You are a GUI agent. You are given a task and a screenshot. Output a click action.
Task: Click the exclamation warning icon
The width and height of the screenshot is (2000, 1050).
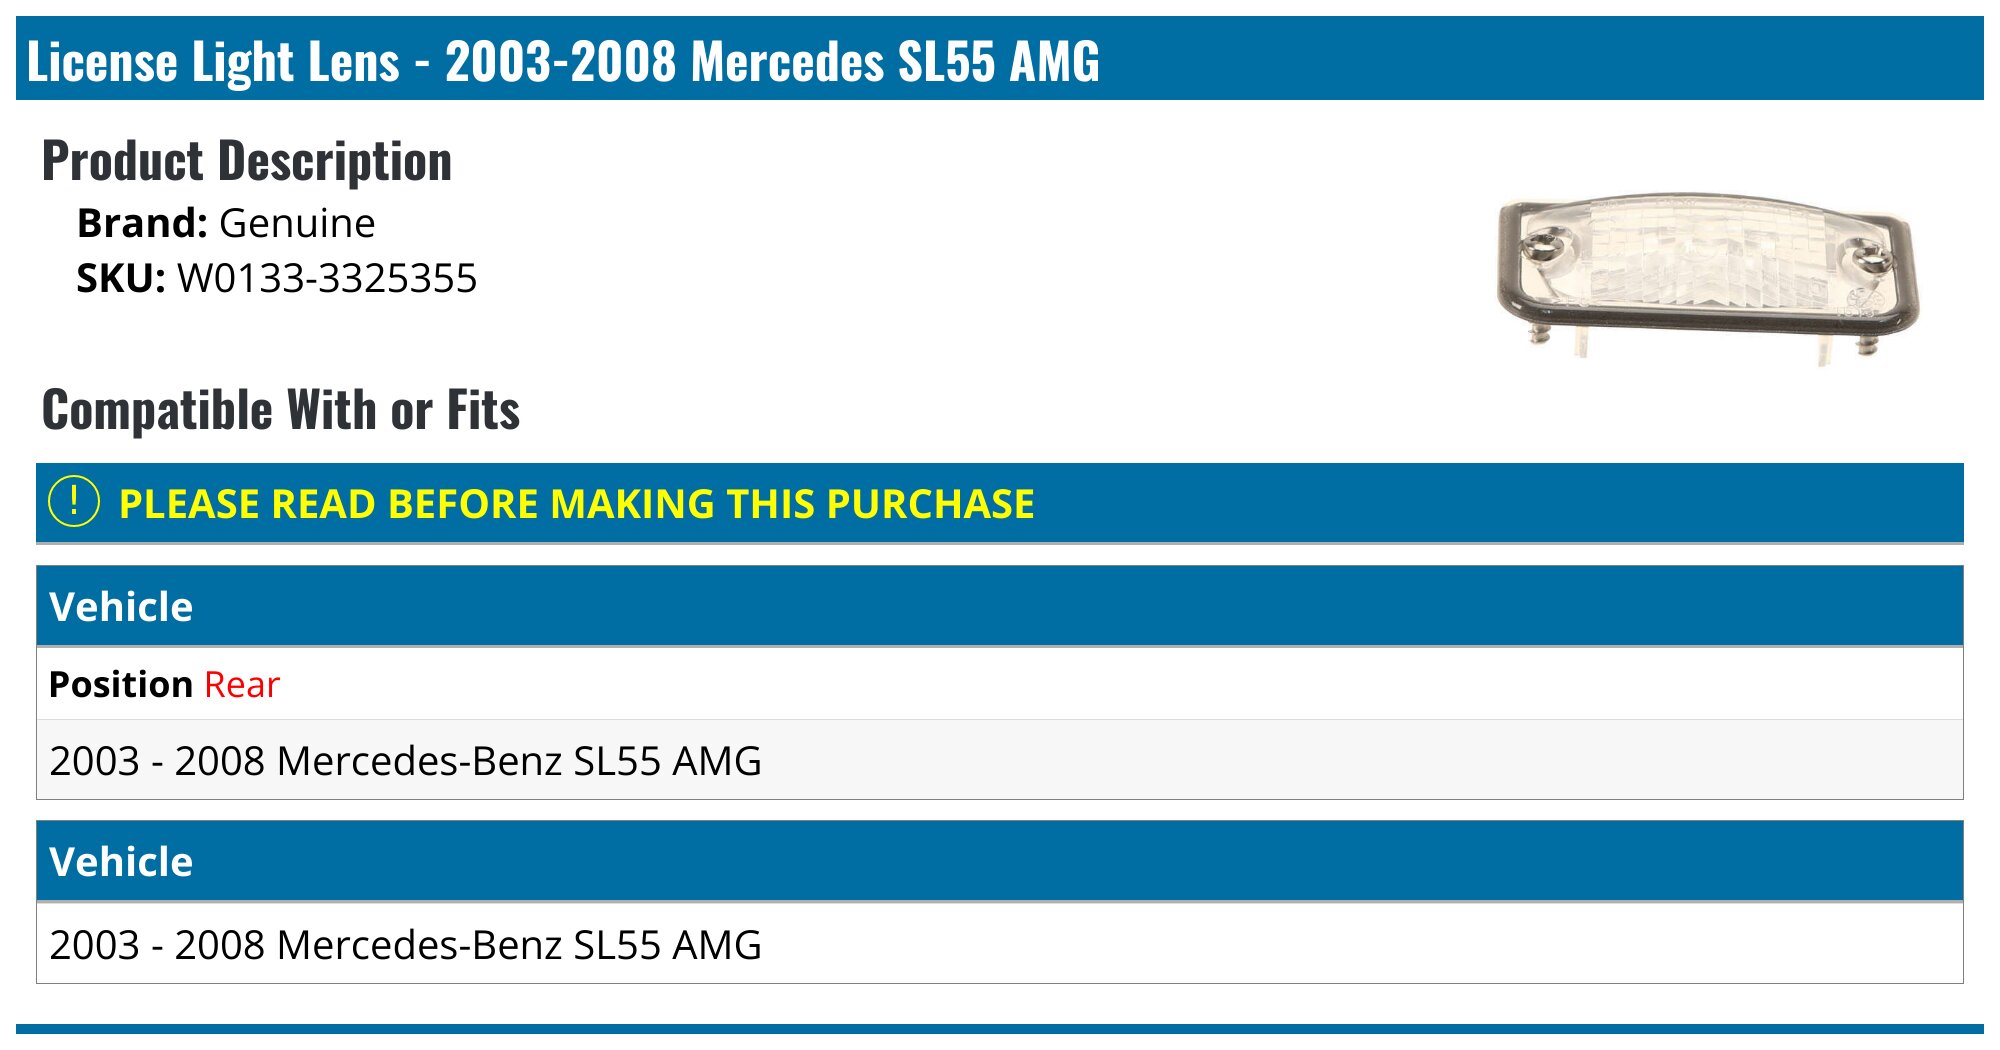point(73,502)
